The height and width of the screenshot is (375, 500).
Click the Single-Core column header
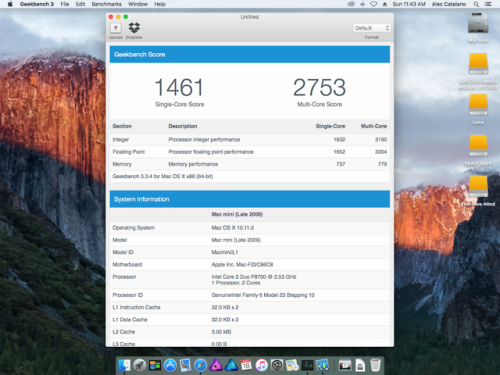(330, 126)
